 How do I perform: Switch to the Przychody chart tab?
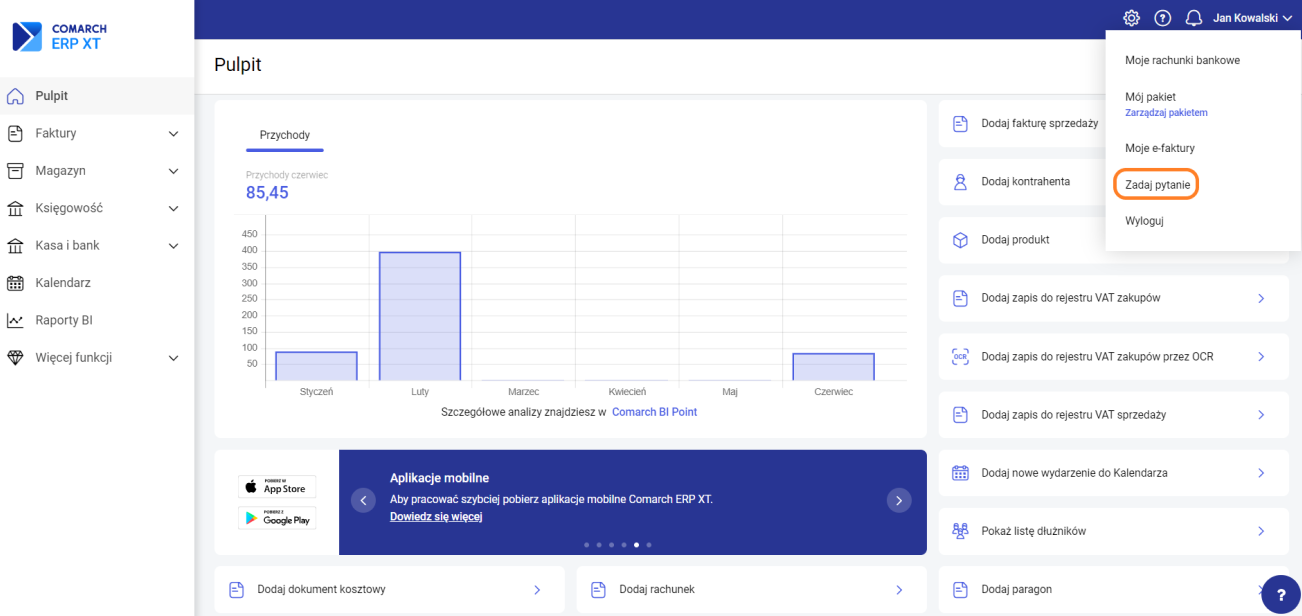coord(285,135)
